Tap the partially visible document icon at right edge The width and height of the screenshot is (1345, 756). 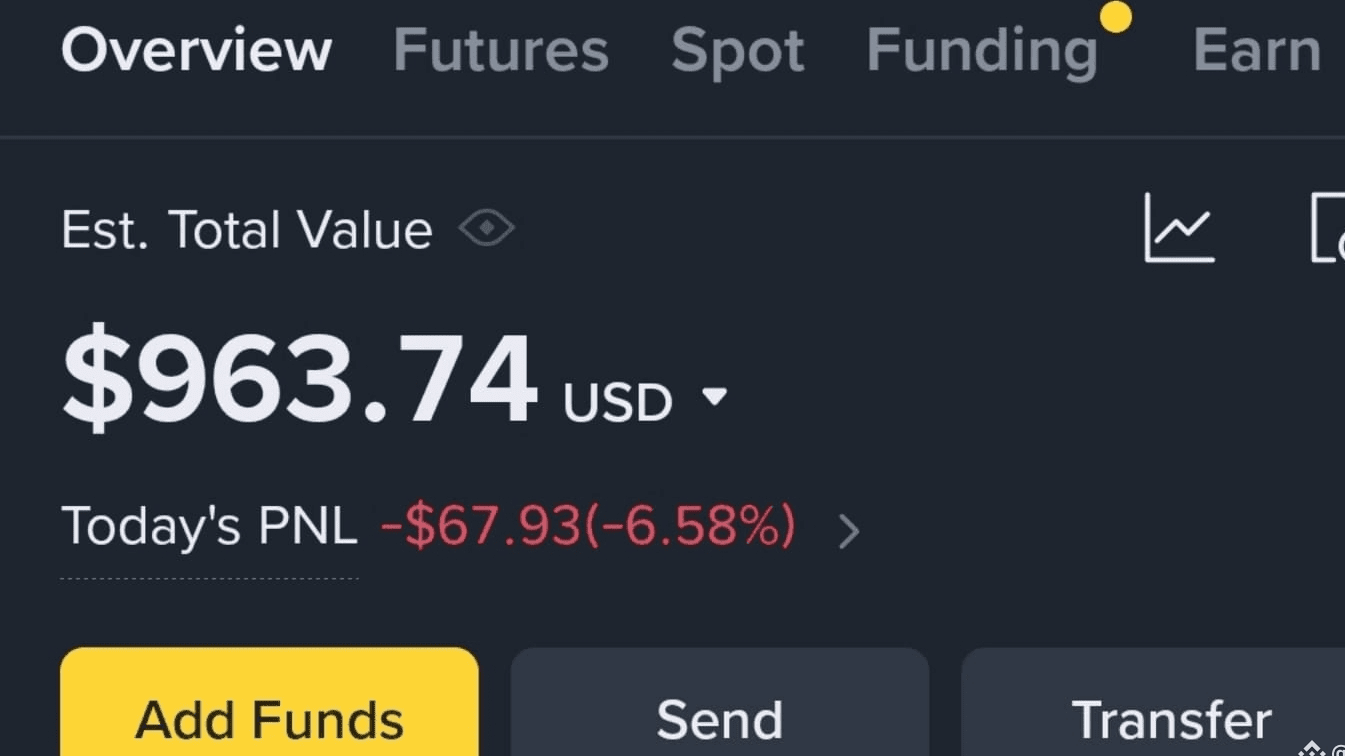[1328, 228]
